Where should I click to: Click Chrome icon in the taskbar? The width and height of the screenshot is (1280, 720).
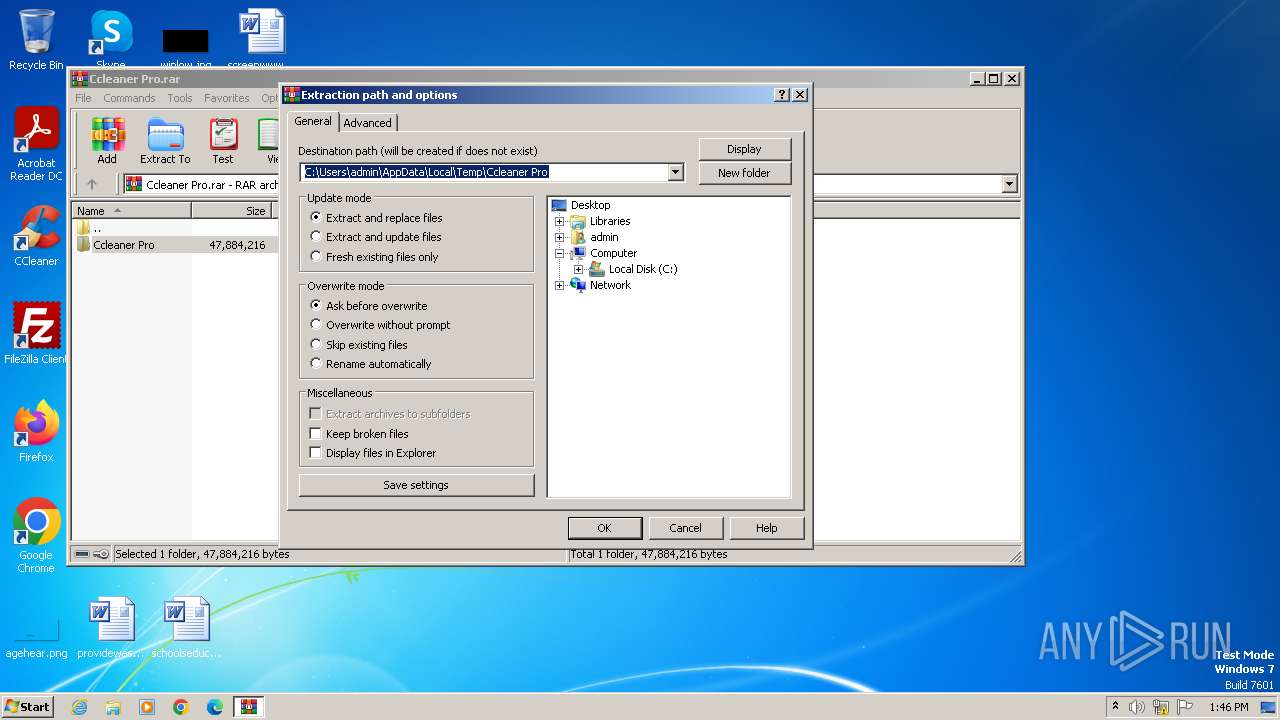[181, 707]
